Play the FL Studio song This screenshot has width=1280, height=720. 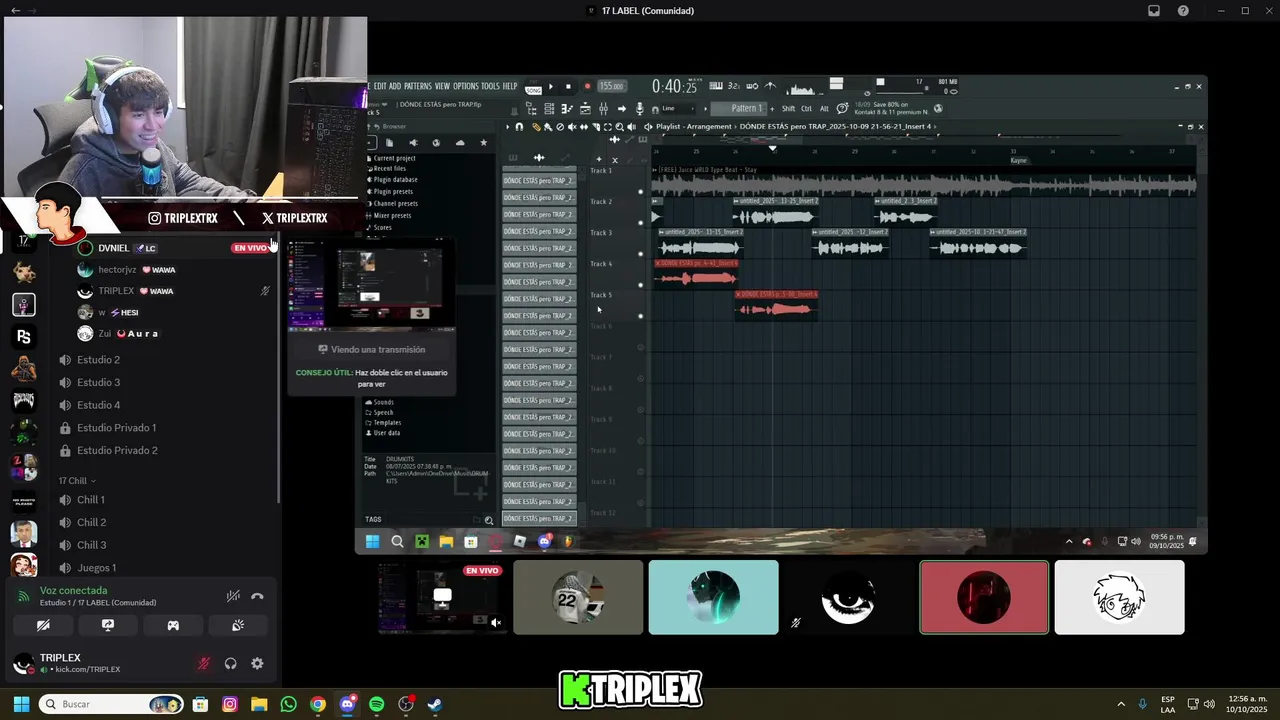[x=550, y=87]
